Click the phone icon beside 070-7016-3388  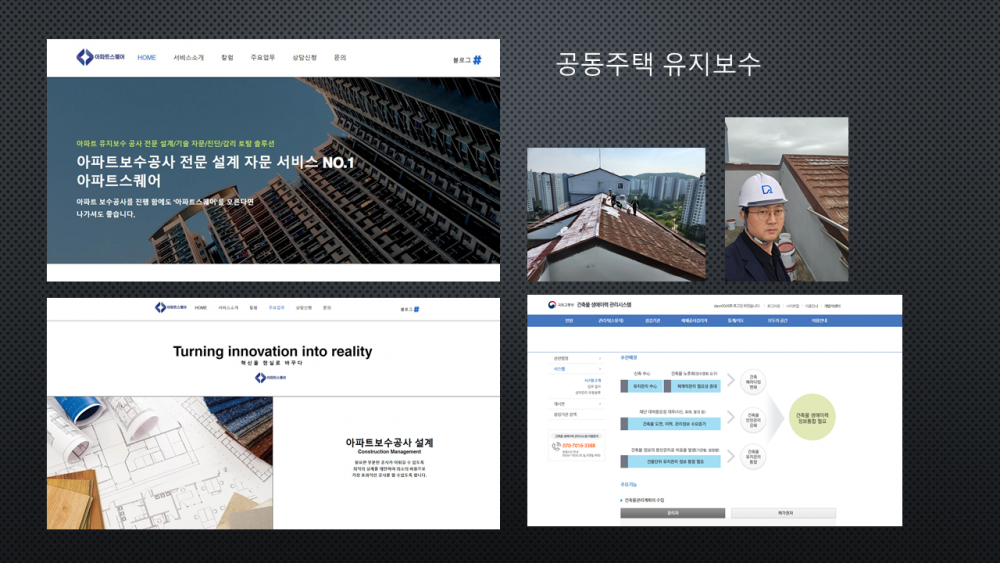click(556, 447)
